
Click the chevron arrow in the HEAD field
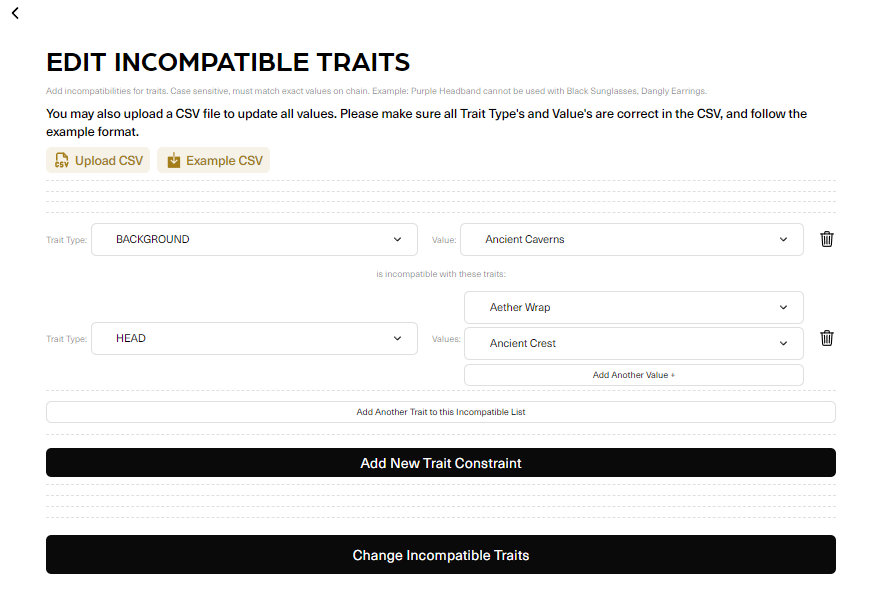pos(398,338)
